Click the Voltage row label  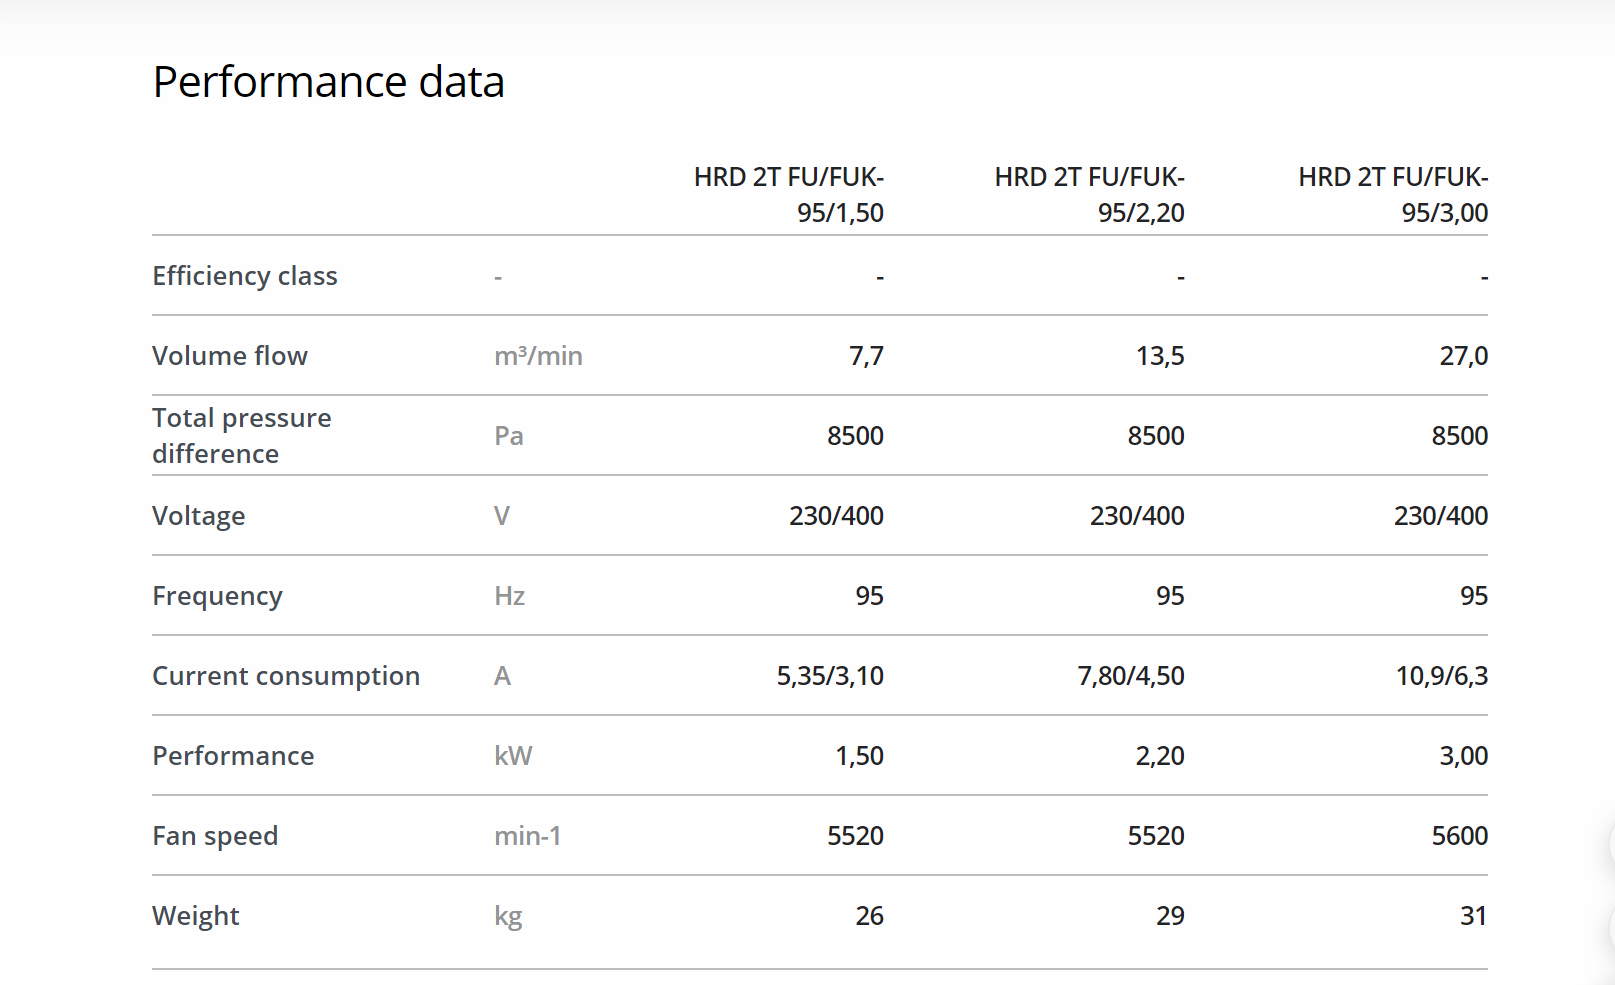(199, 516)
